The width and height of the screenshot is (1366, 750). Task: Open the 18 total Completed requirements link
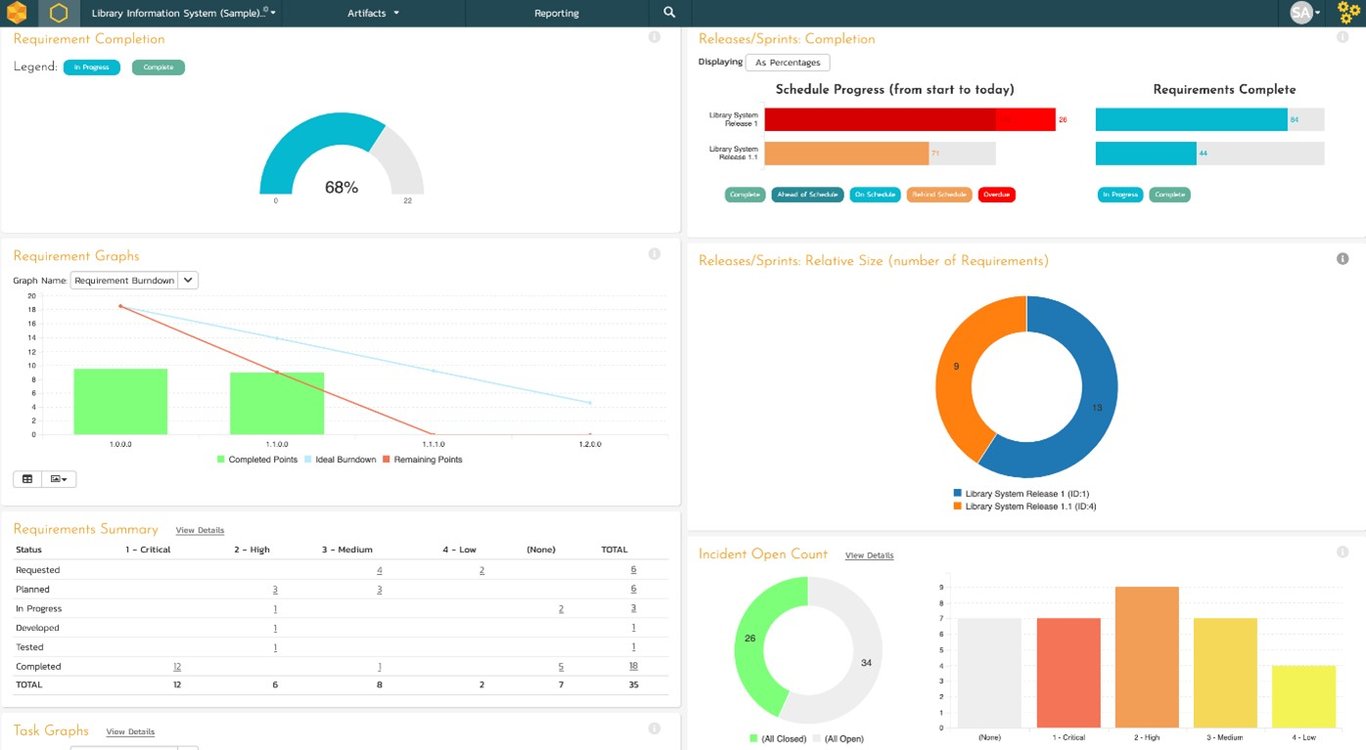(x=633, y=666)
